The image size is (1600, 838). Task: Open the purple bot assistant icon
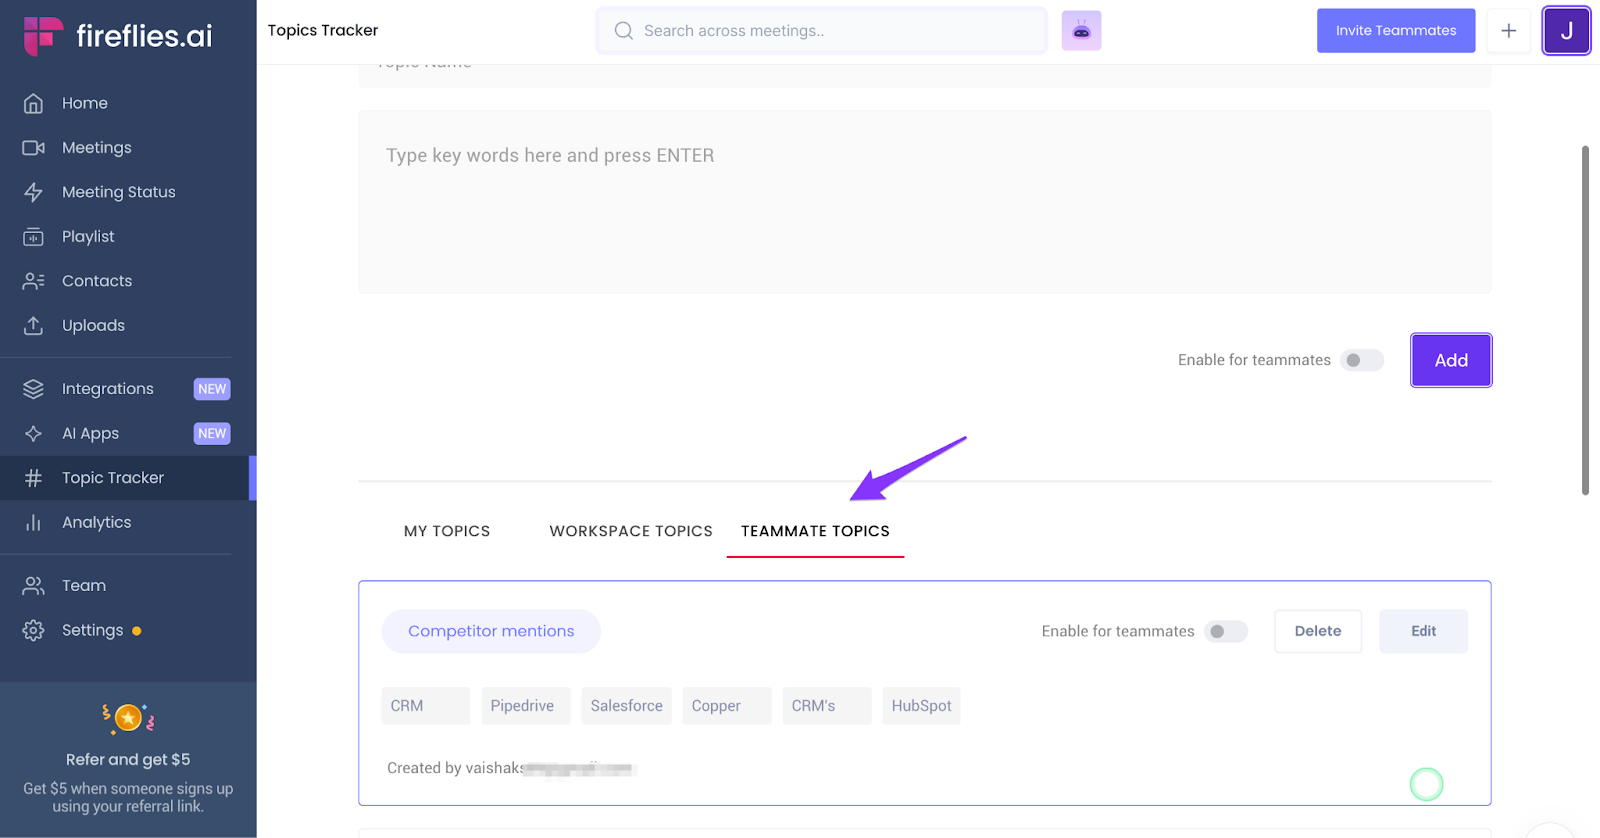tap(1081, 31)
